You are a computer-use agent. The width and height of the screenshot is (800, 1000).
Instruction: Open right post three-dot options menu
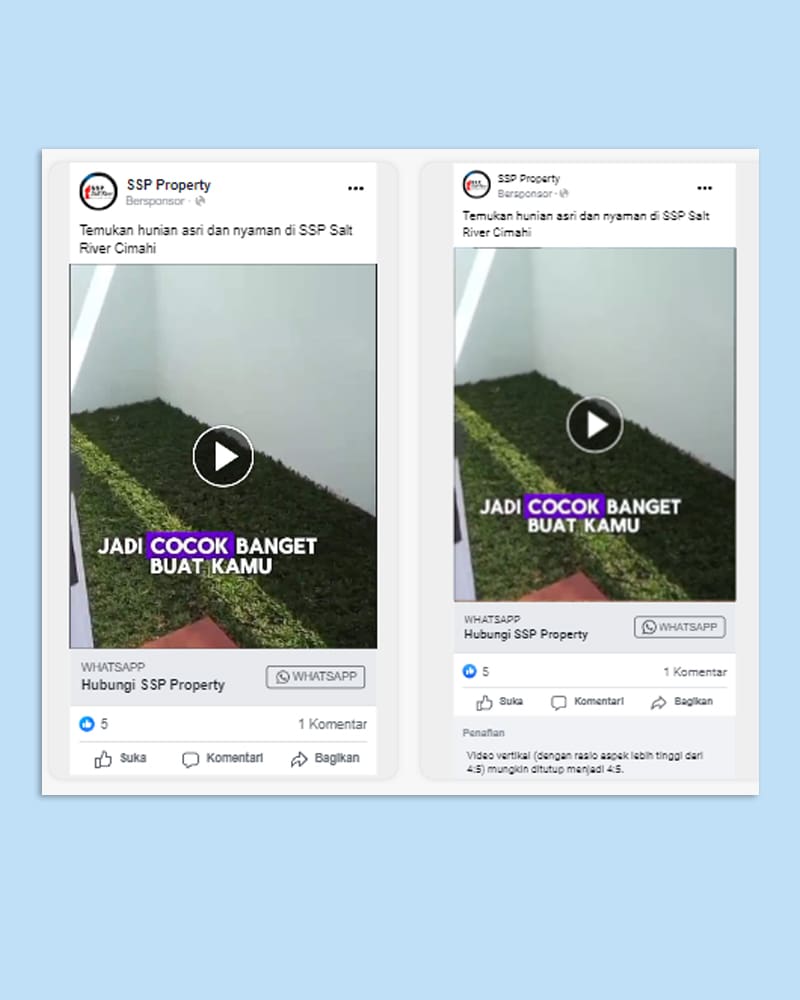[x=704, y=188]
